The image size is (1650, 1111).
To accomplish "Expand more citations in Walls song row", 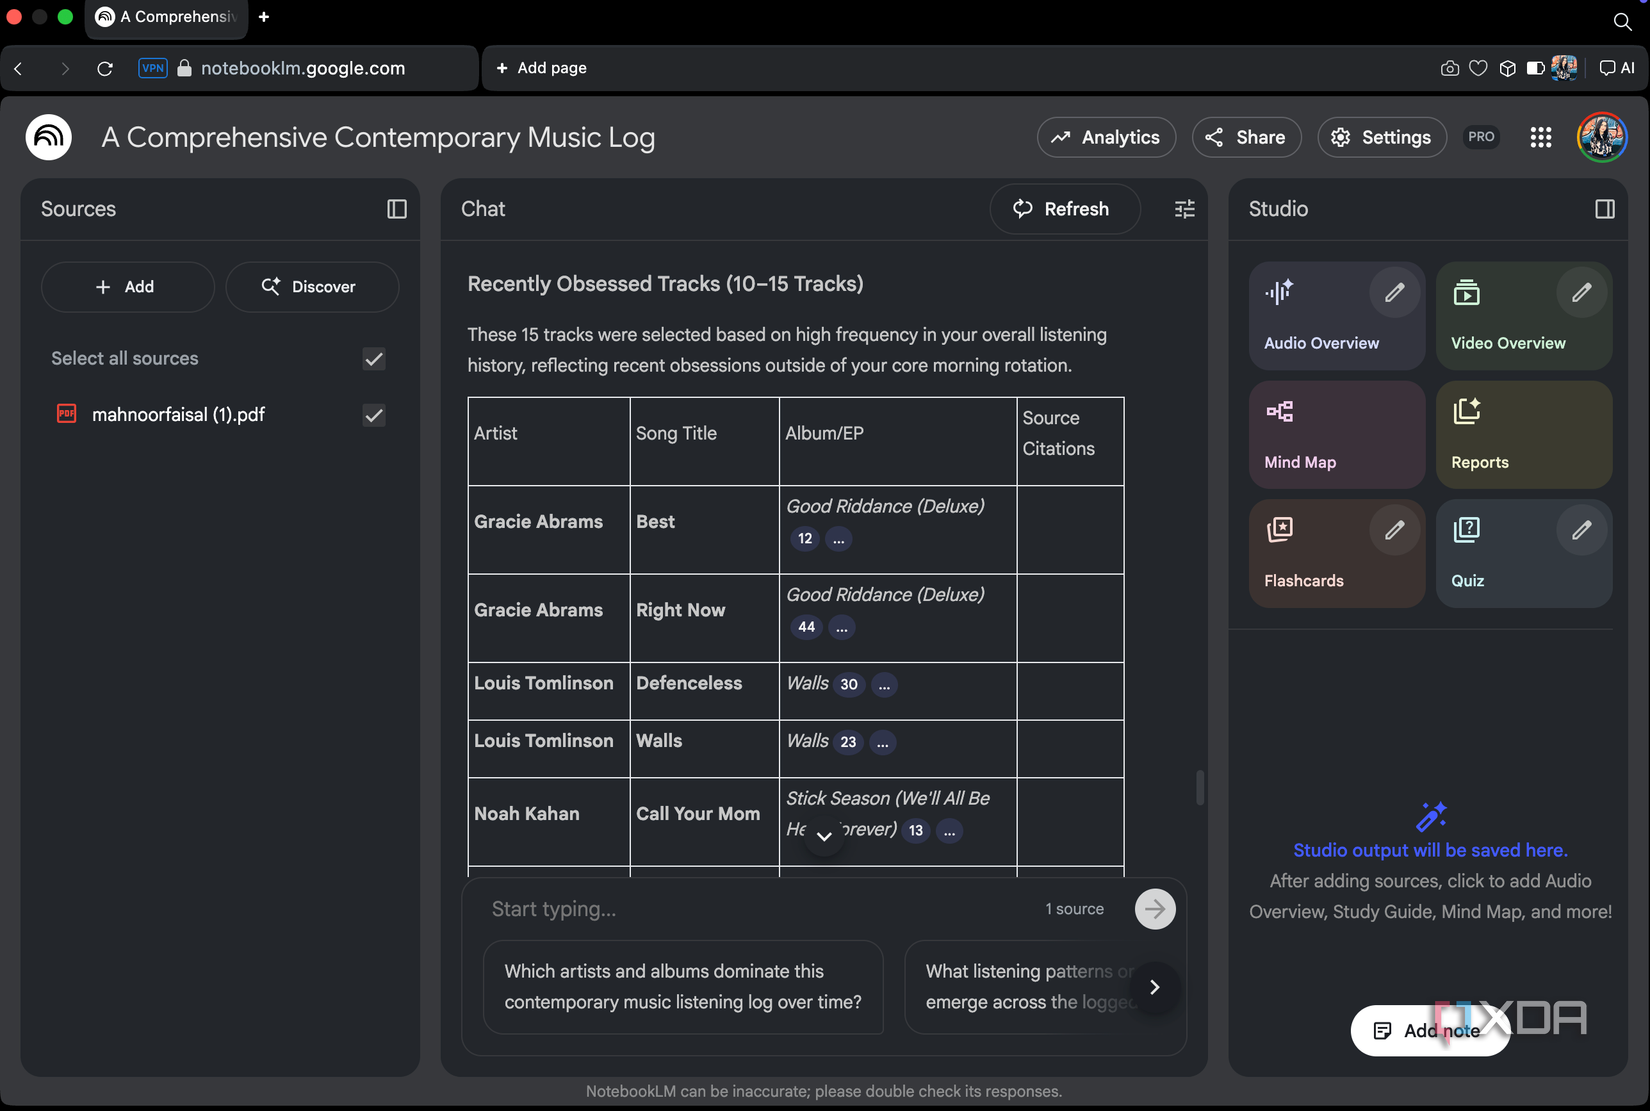I will pyautogui.click(x=882, y=742).
